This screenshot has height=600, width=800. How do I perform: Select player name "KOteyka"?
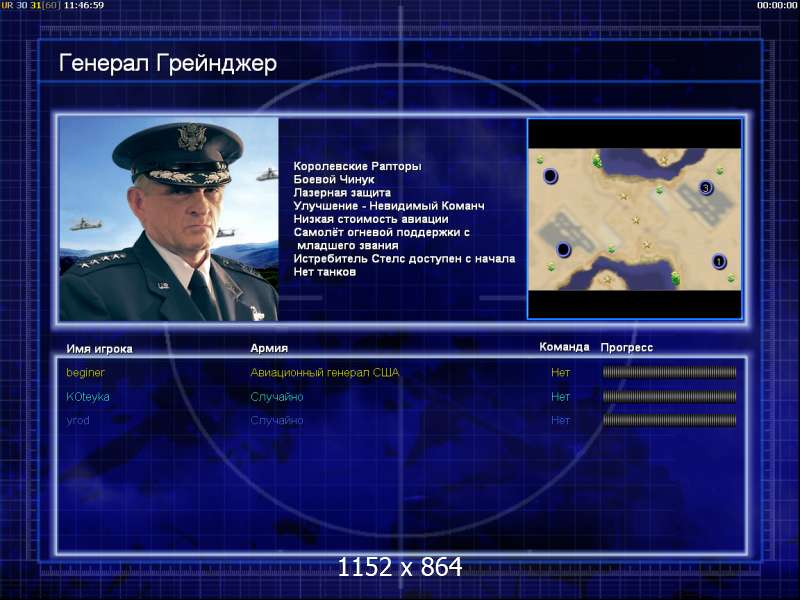(x=88, y=396)
